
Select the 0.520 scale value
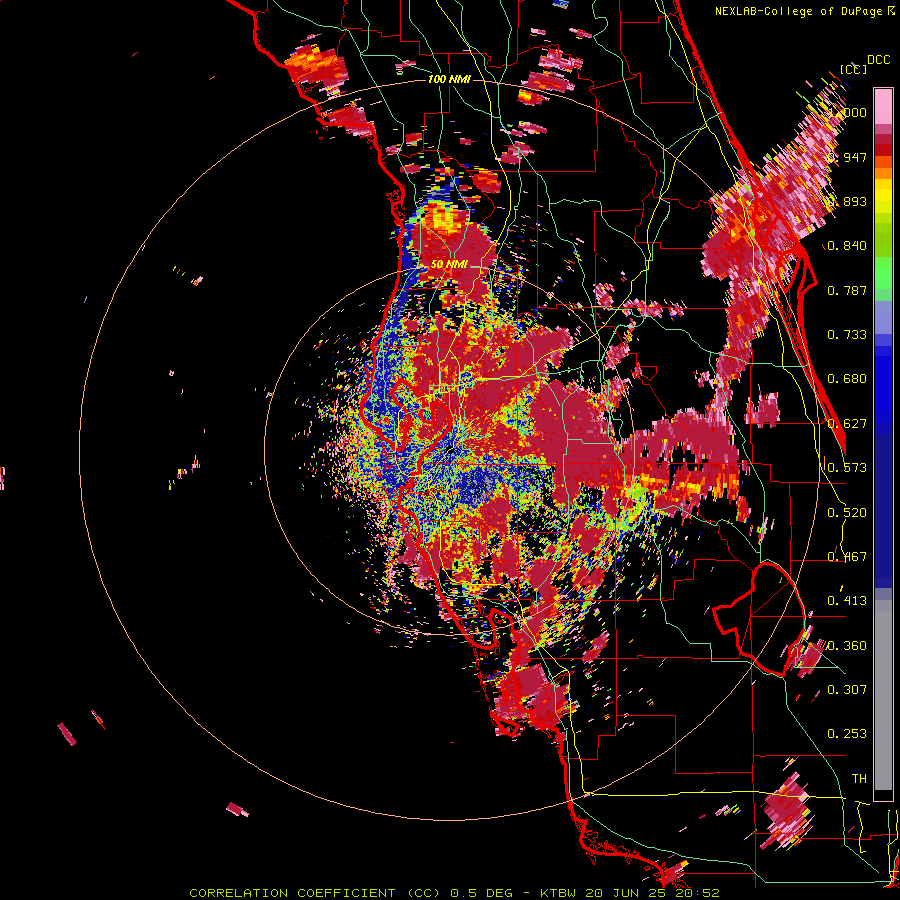click(847, 513)
